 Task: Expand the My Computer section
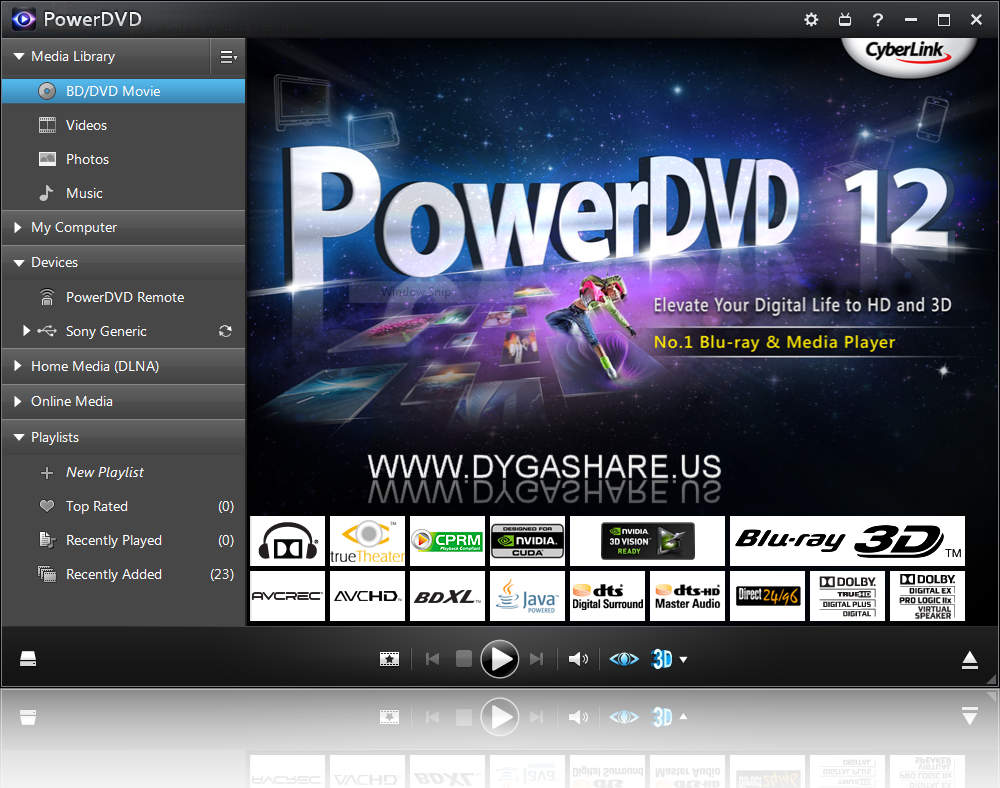(18, 227)
